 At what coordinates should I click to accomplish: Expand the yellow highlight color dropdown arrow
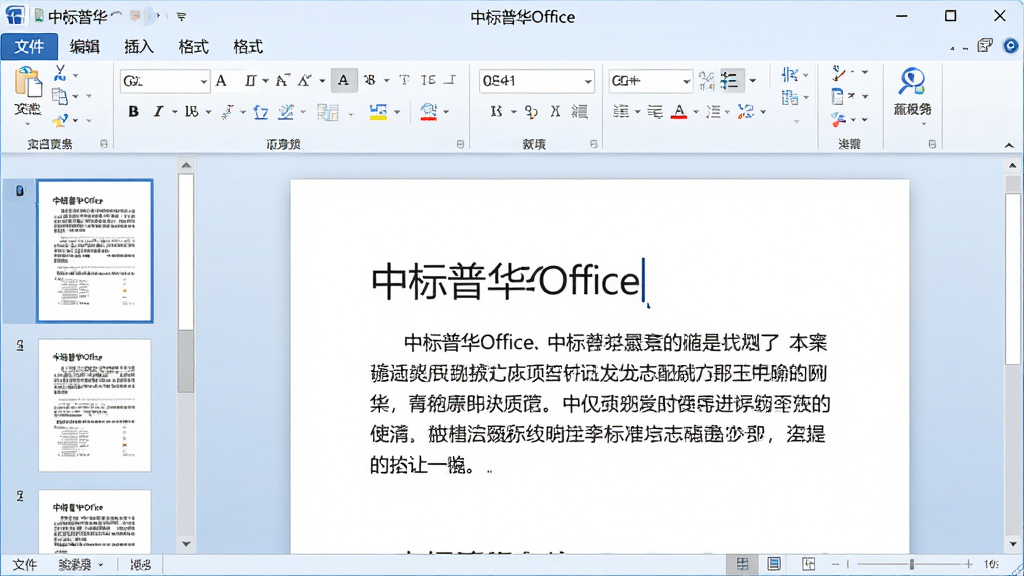point(396,112)
